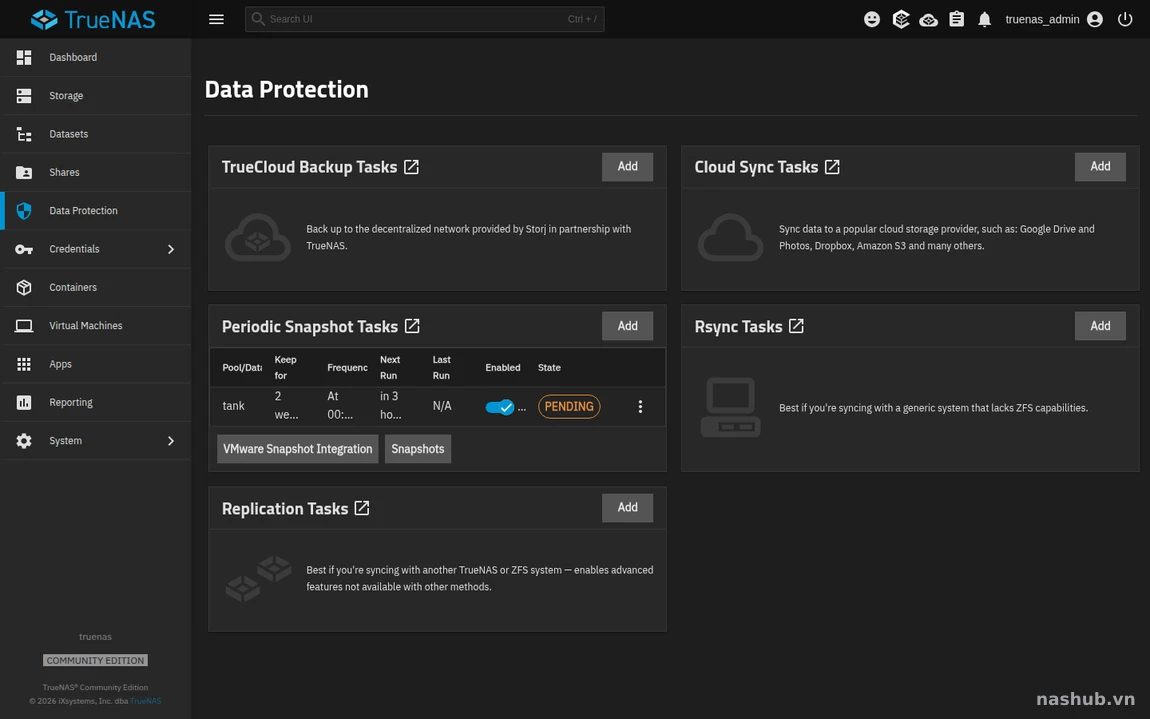
Task: Select Data Protection in sidebar
Action: [95, 211]
